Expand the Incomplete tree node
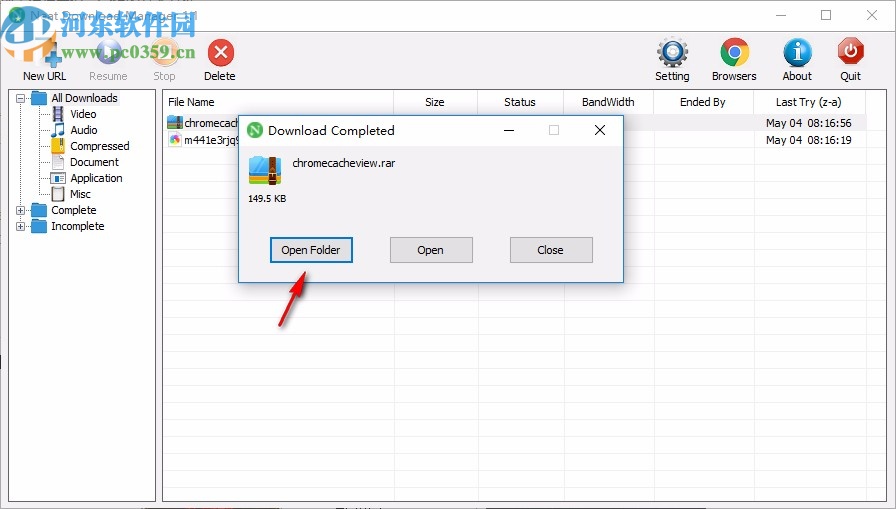The width and height of the screenshot is (896, 509). coord(20,226)
